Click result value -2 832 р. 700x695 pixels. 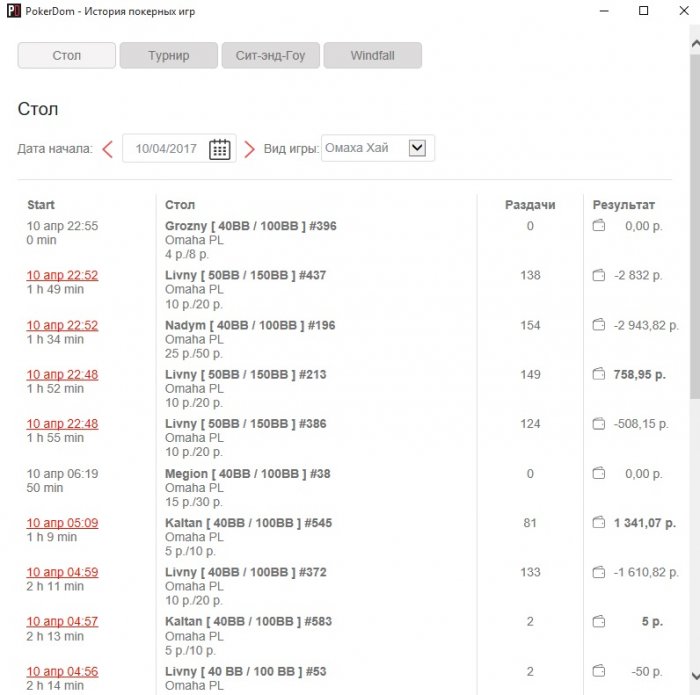click(x=638, y=275)
